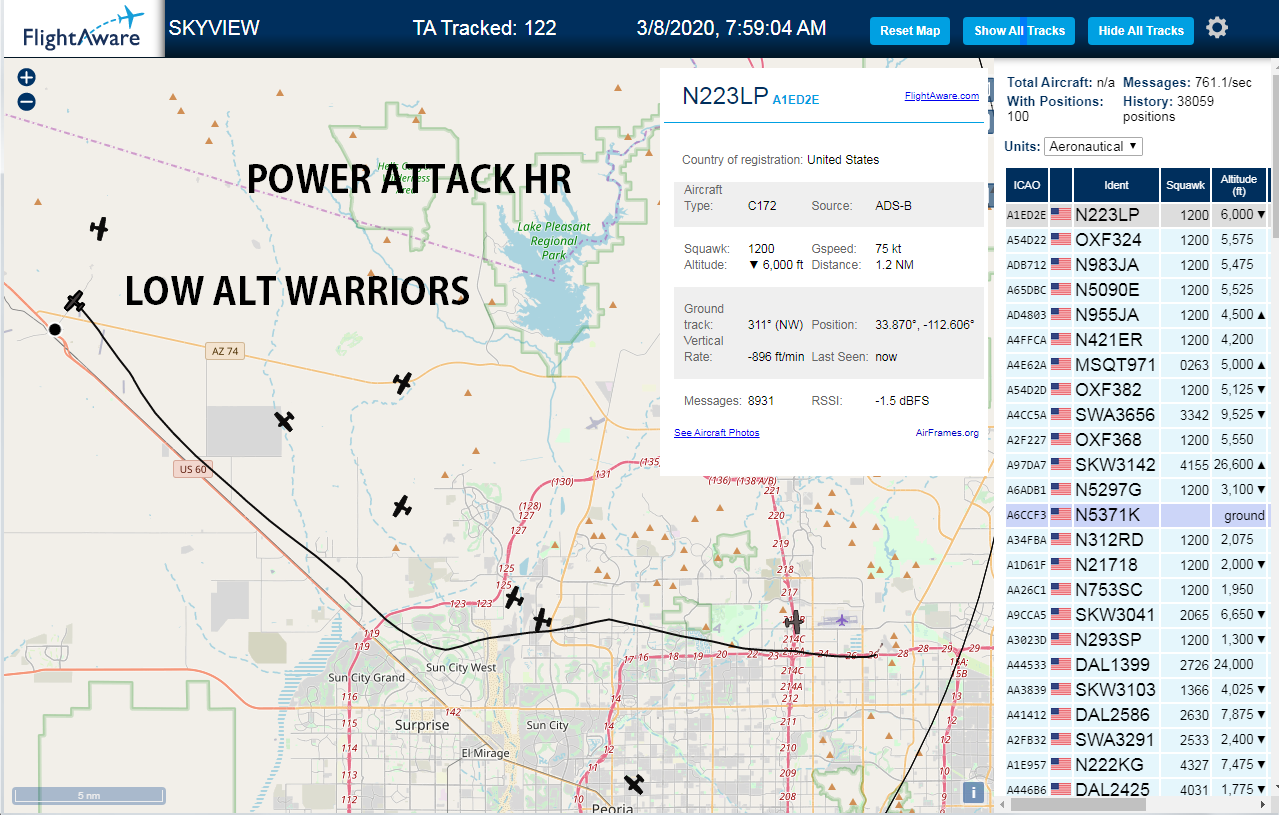Open the AirFrames.org link
This screenshot has height=815, width=1279.
click(947, 433)
